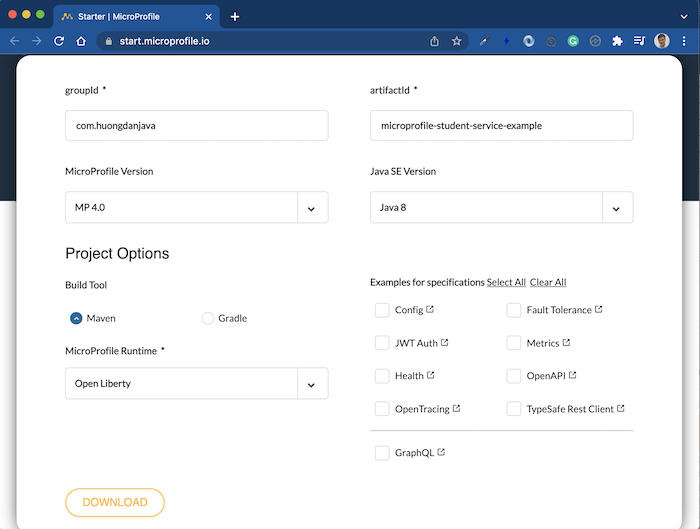Go back to the previous page

(x=14, y=41)
